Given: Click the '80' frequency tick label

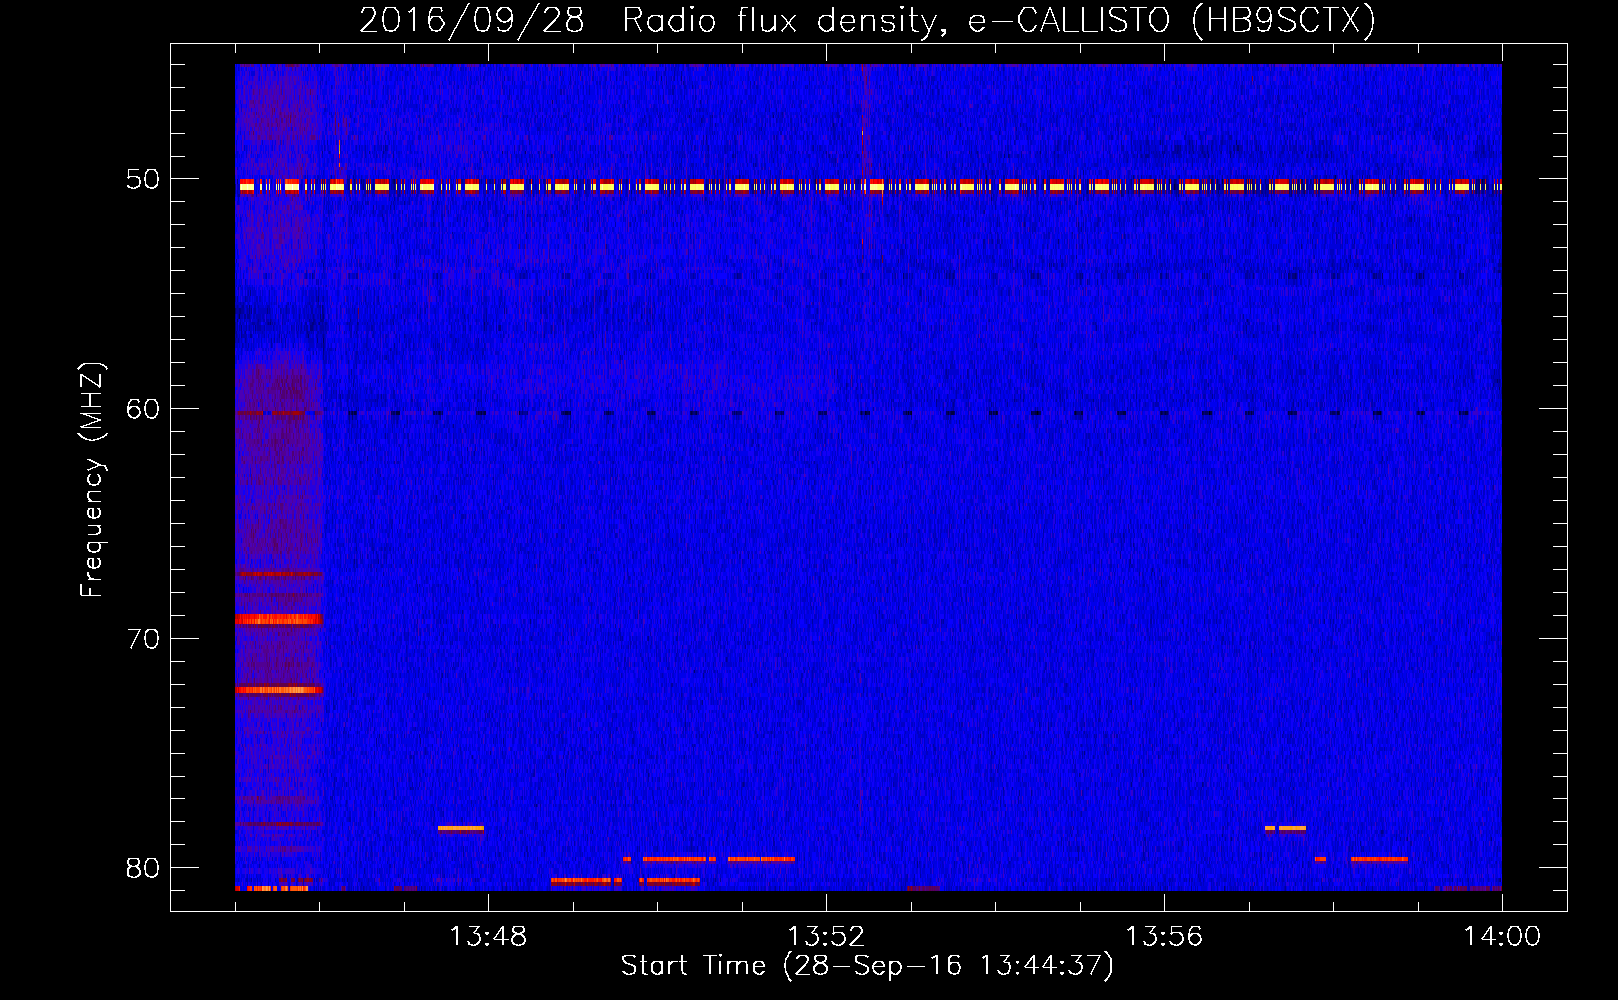Looking at the screenshot, I should tap(143, 868).
